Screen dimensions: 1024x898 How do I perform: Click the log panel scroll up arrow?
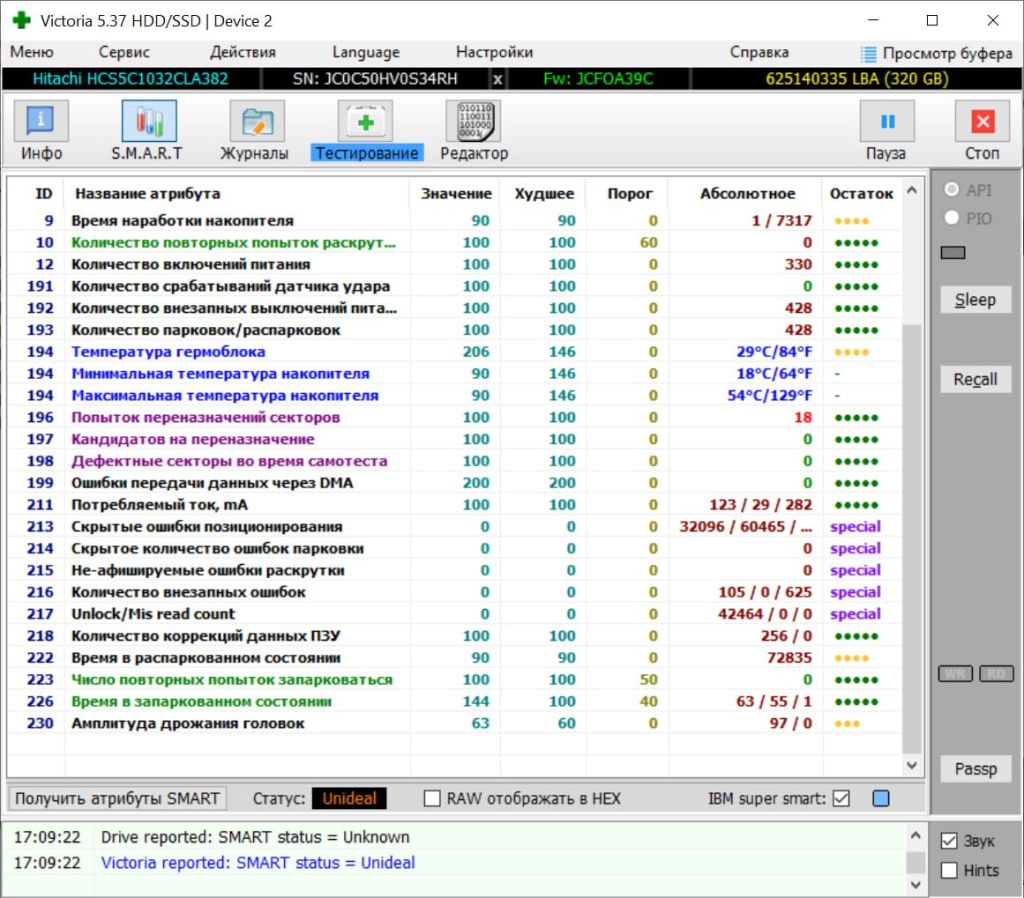pyautogui.click(x=916, y=835)
